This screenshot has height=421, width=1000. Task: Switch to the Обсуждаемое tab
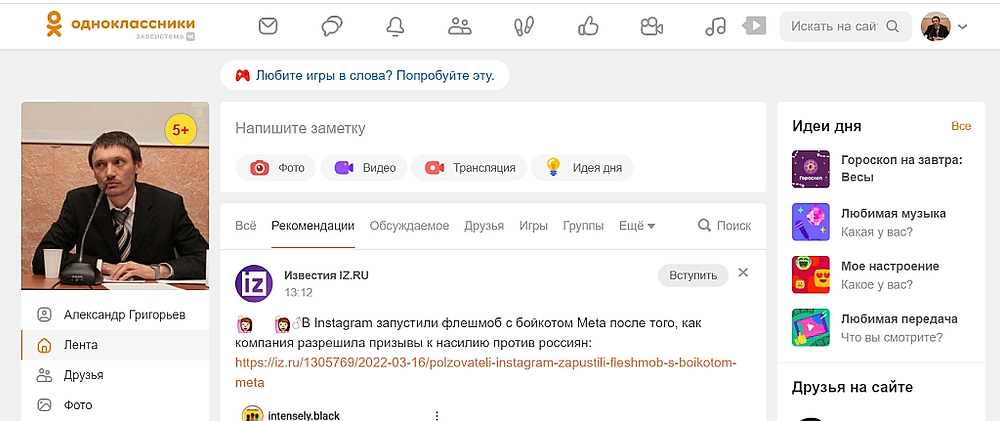click(409, 226)
